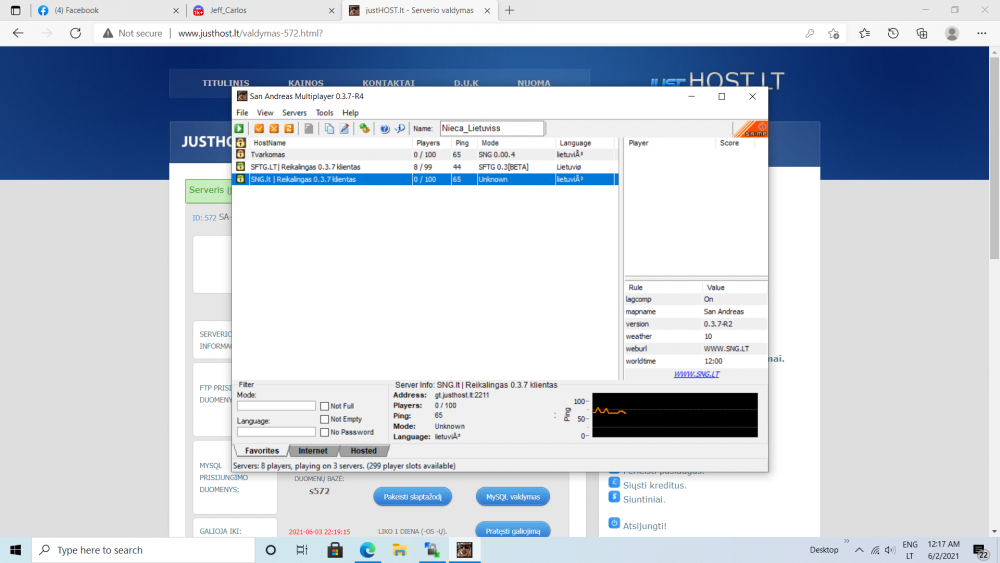Image resolution: width=1000 pixels, height=563 pixels.
Task: Sort by HostName column header
Action: click(330, 143)
